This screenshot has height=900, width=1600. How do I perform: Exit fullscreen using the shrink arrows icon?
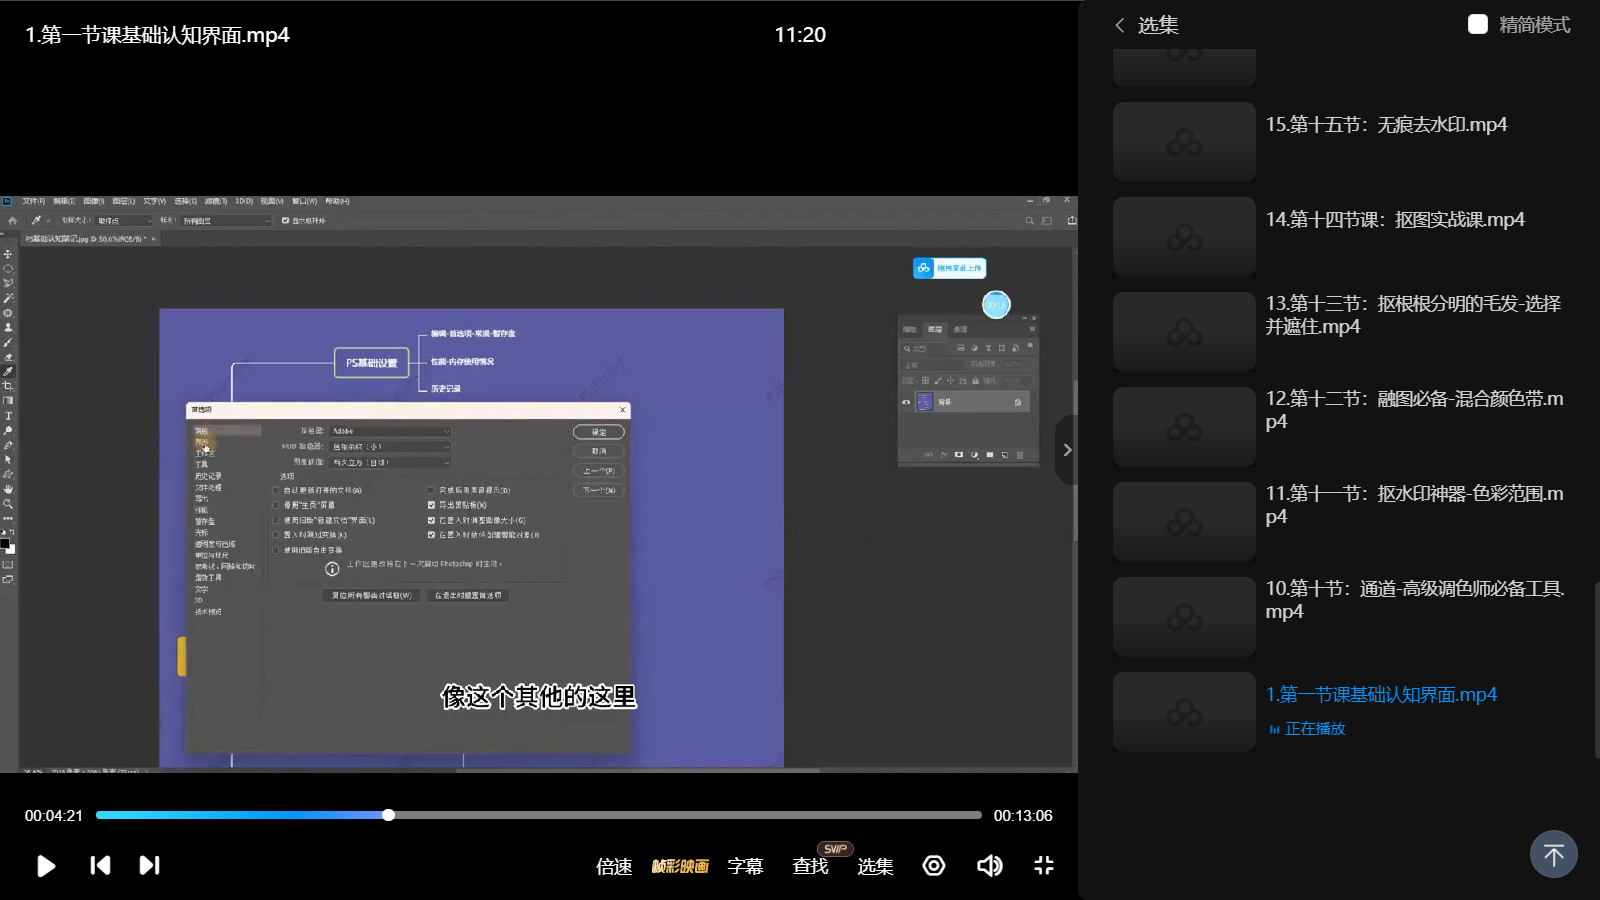(x=1044, y=865)
